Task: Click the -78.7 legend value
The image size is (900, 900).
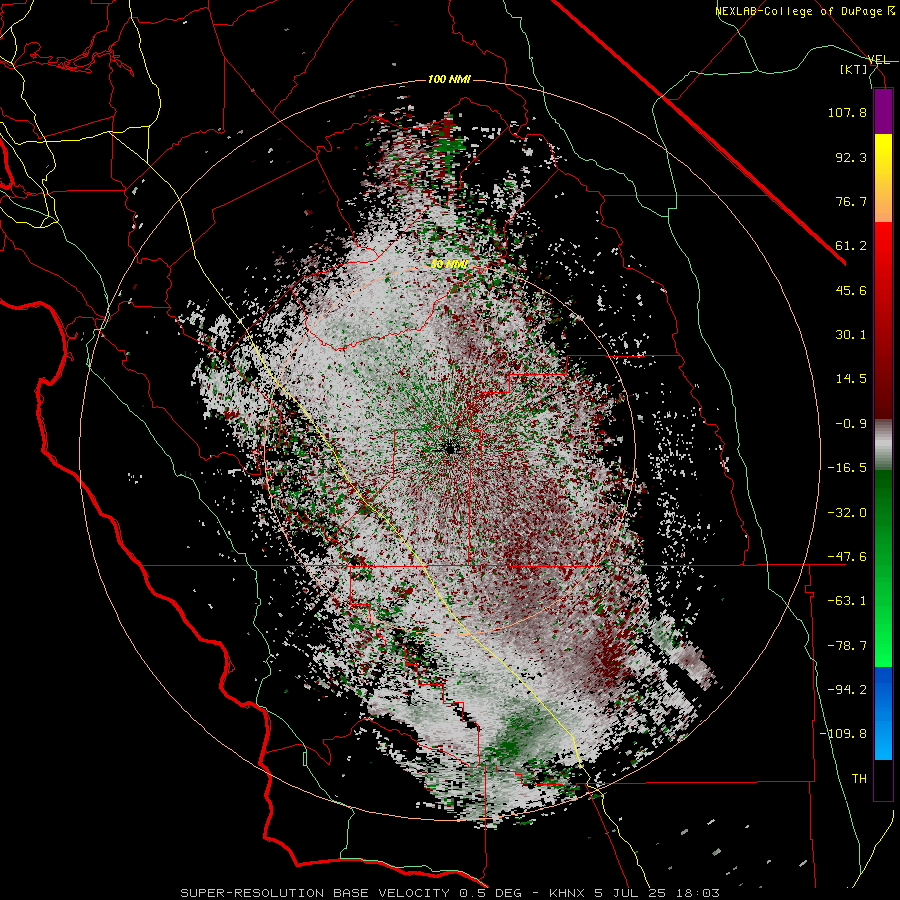Action: (847, 646)
